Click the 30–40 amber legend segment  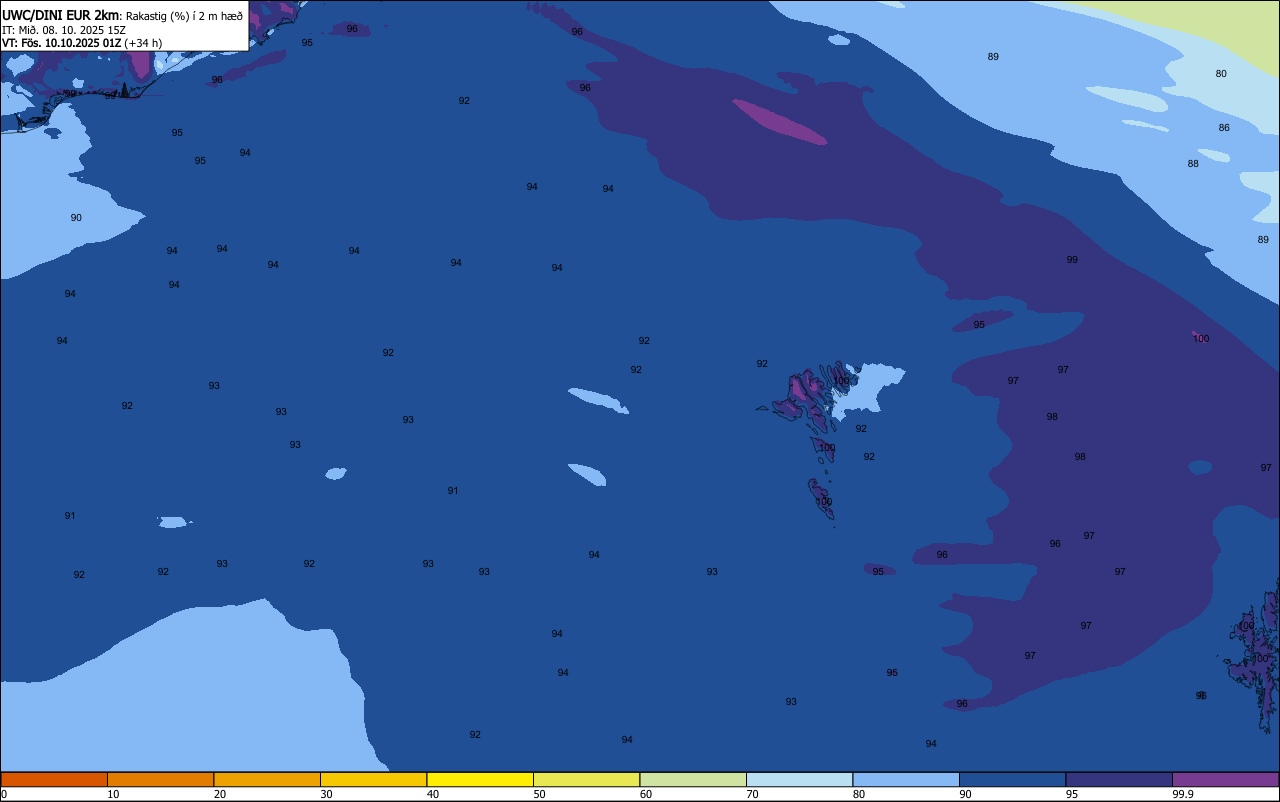coord(373,779)
